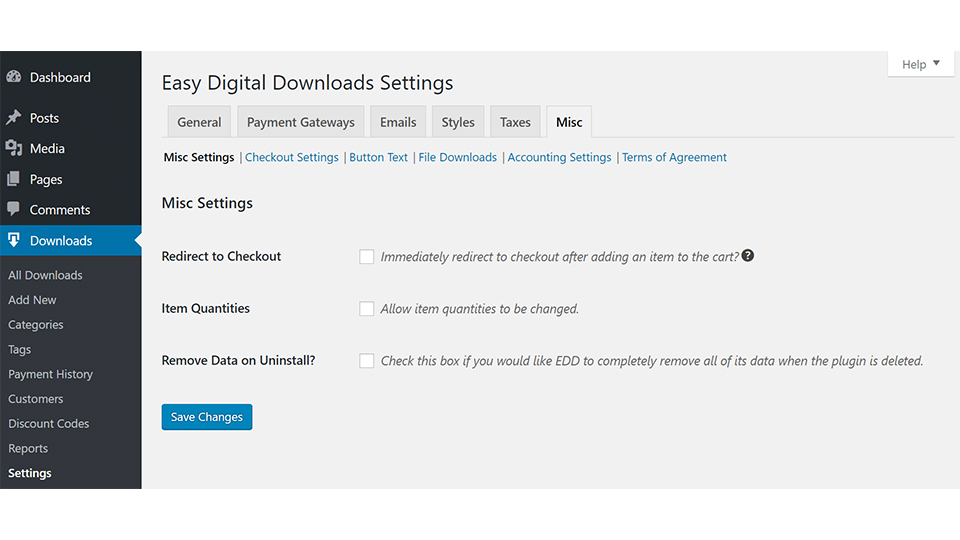
Task: Click 'Remove Data on Uninstall?' row label
Action: coord(238,361)
